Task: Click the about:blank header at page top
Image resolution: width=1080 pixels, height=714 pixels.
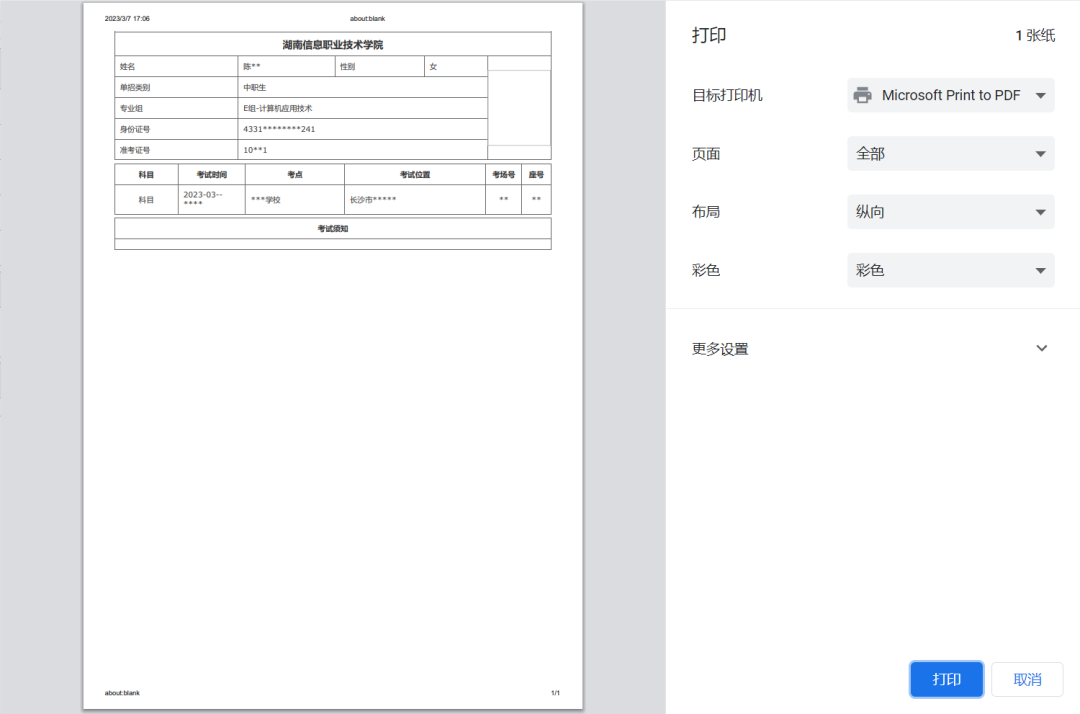Action: tap(367, 19)
